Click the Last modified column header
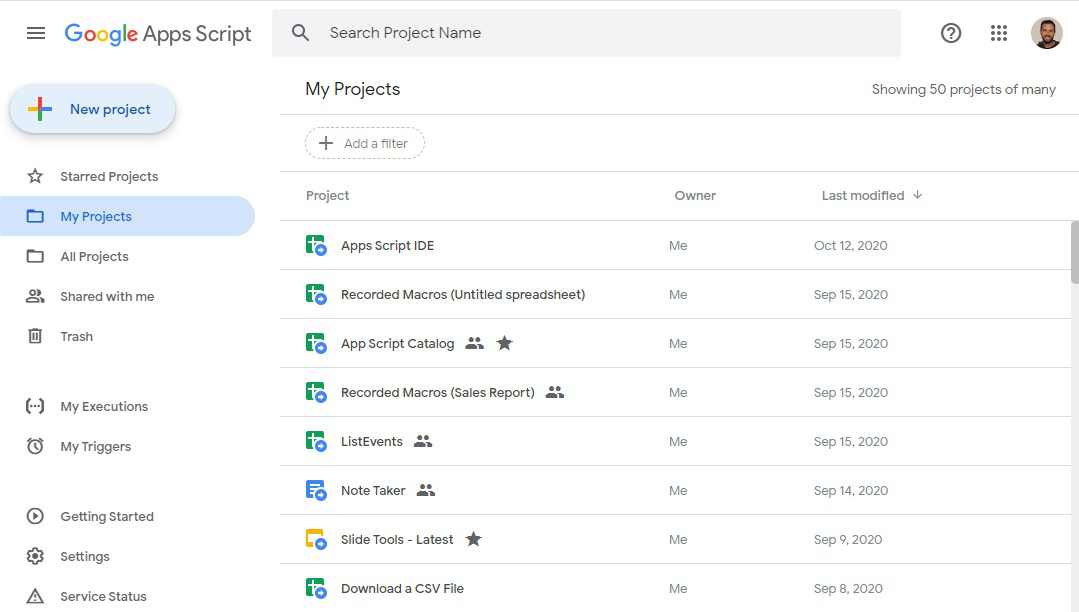 point(863,196)
